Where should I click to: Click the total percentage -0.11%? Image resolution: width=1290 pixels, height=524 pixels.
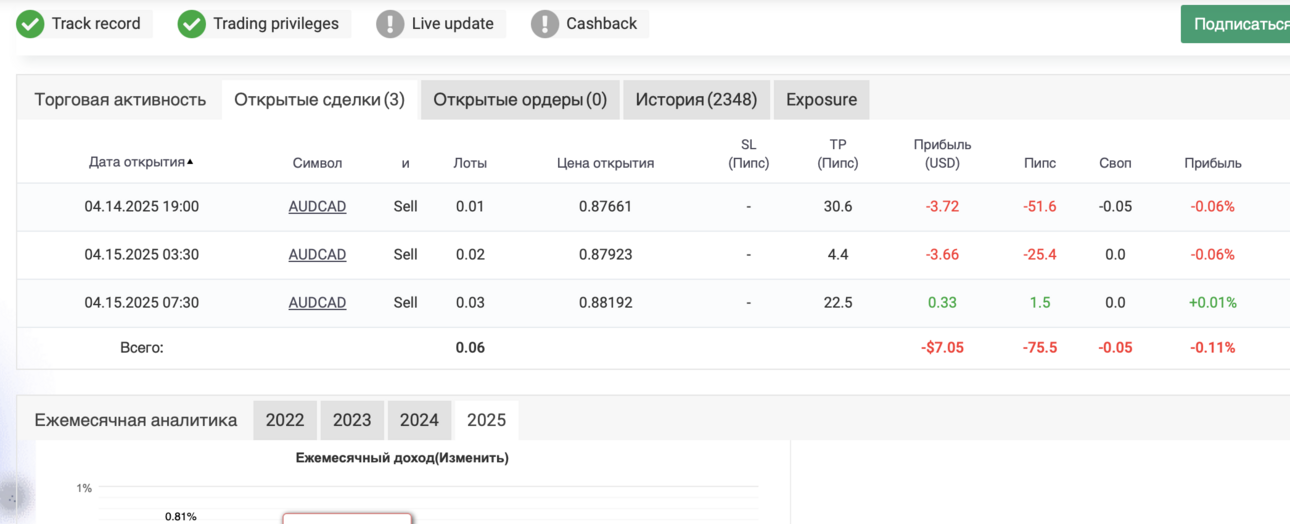1212,348
